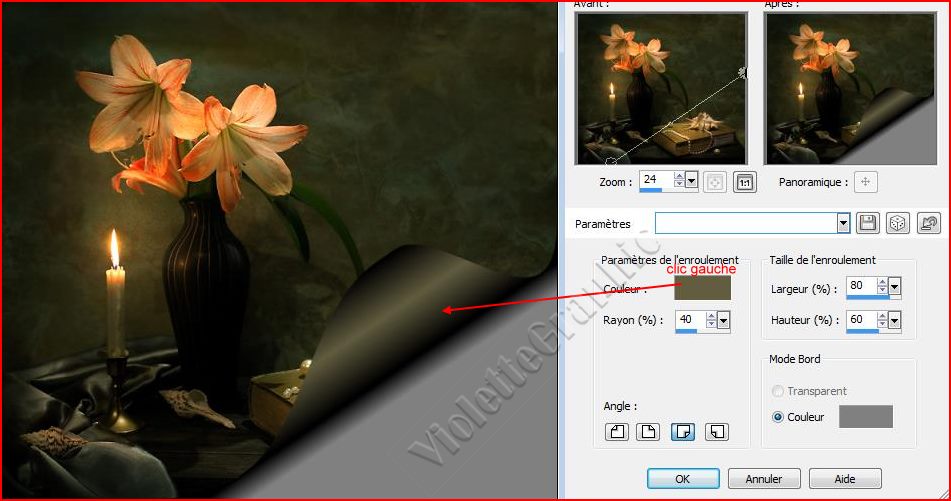Image resolution: width=951 pixels, height=501 pixels.
Task: Select the bottom-left corner curl angle
Action: pyautogui.click(x=715, y=432)
